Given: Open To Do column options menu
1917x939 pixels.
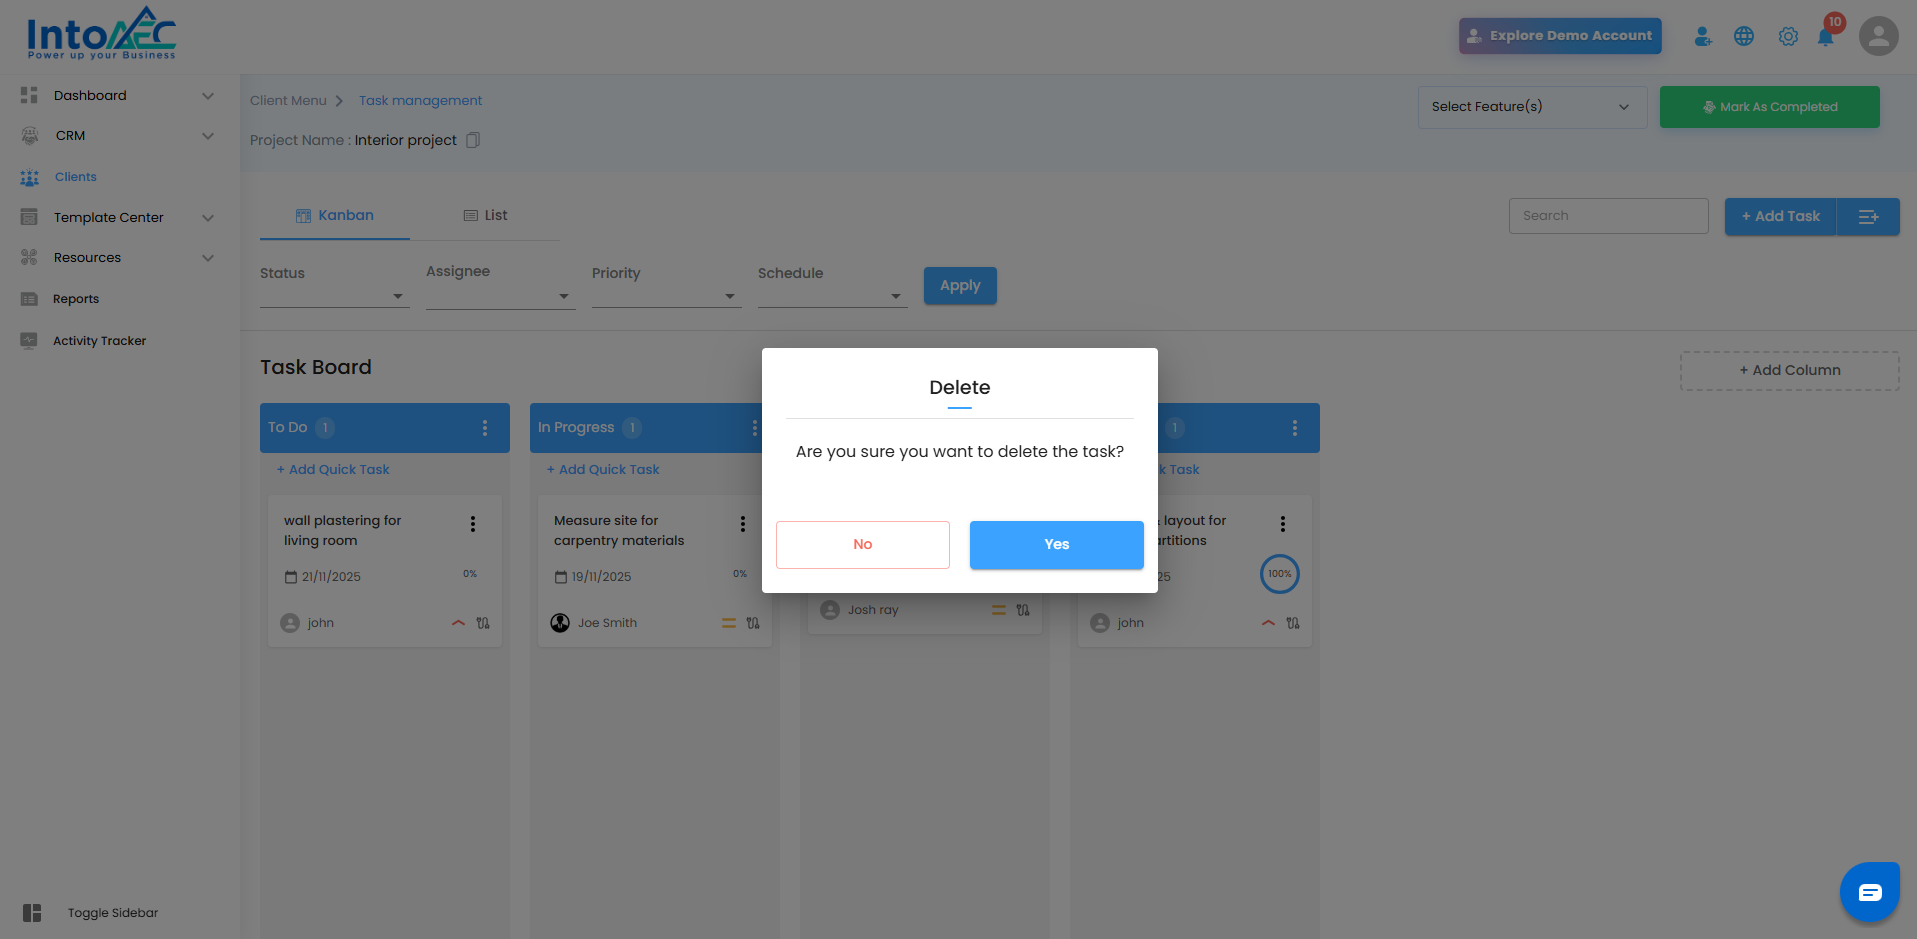Looking at the screenshot, I should tap(485, 428).
